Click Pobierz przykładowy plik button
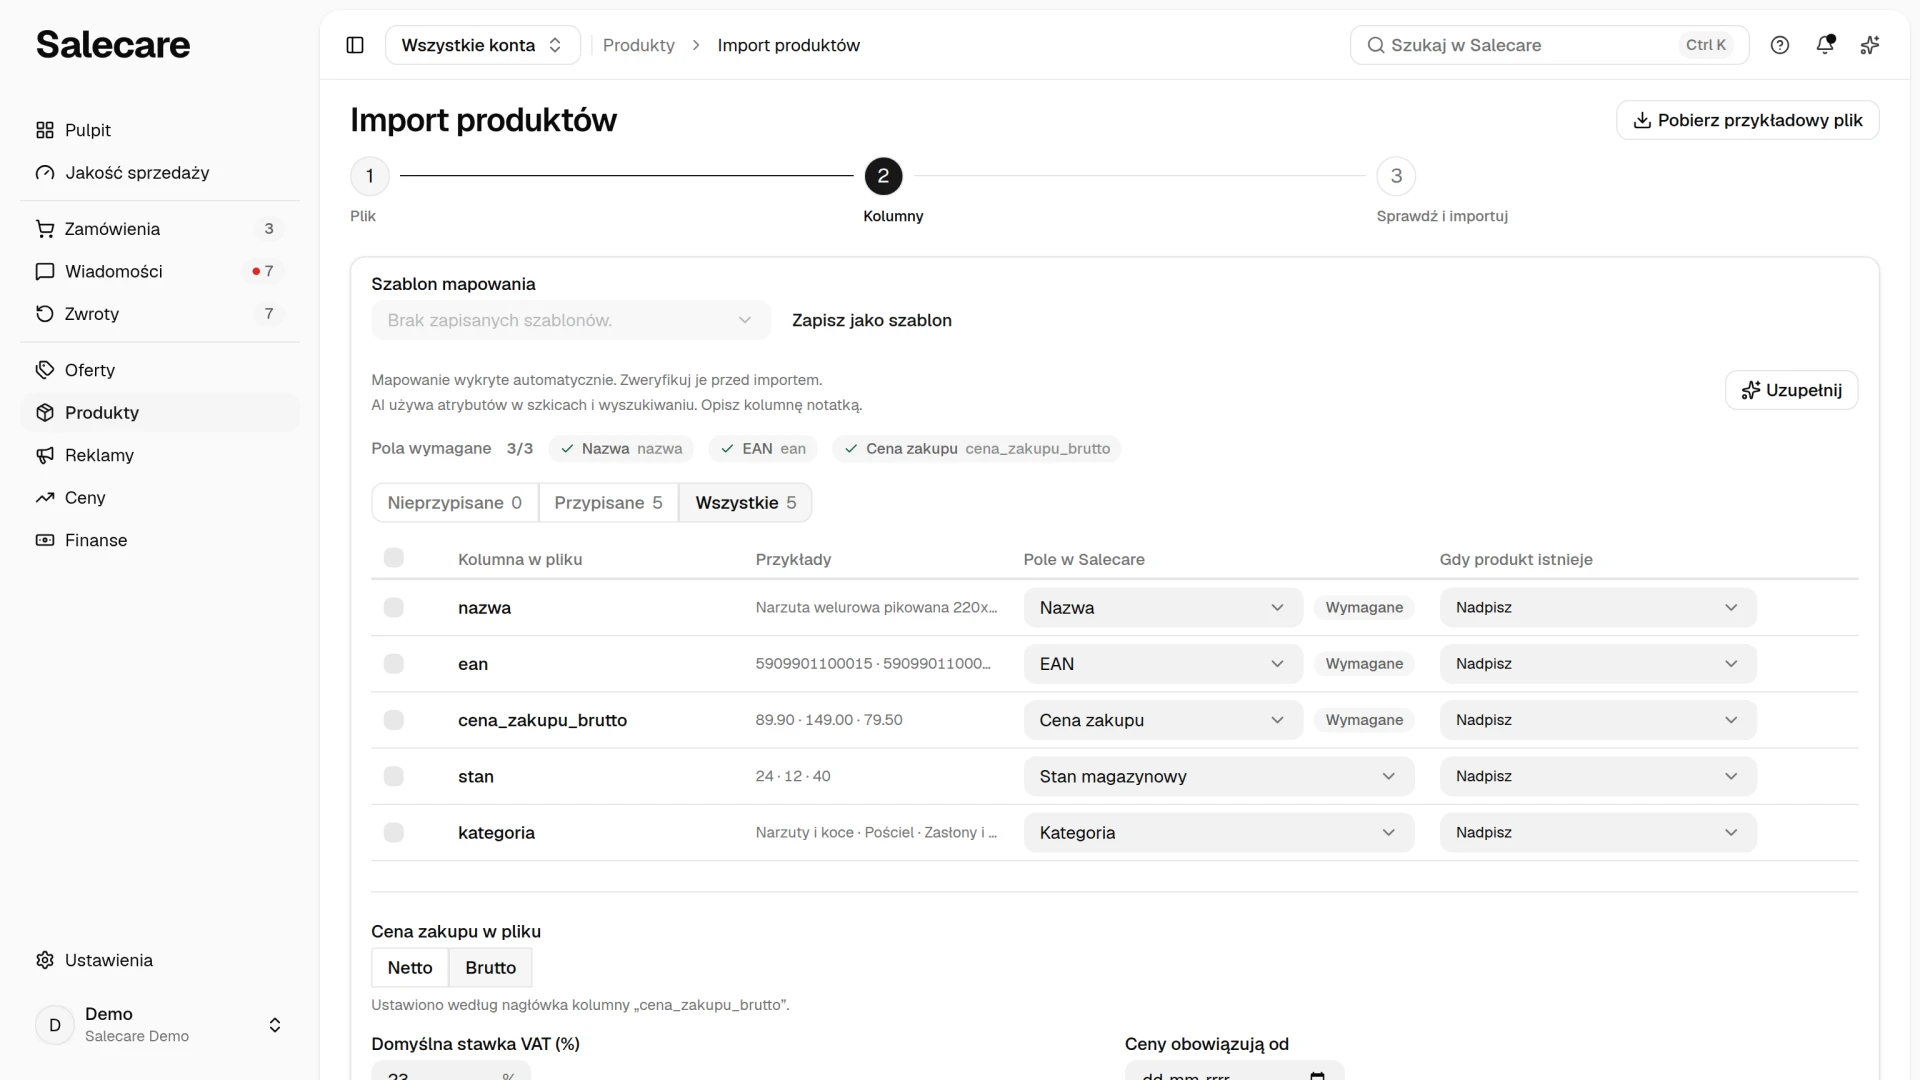 (1748, 120)
